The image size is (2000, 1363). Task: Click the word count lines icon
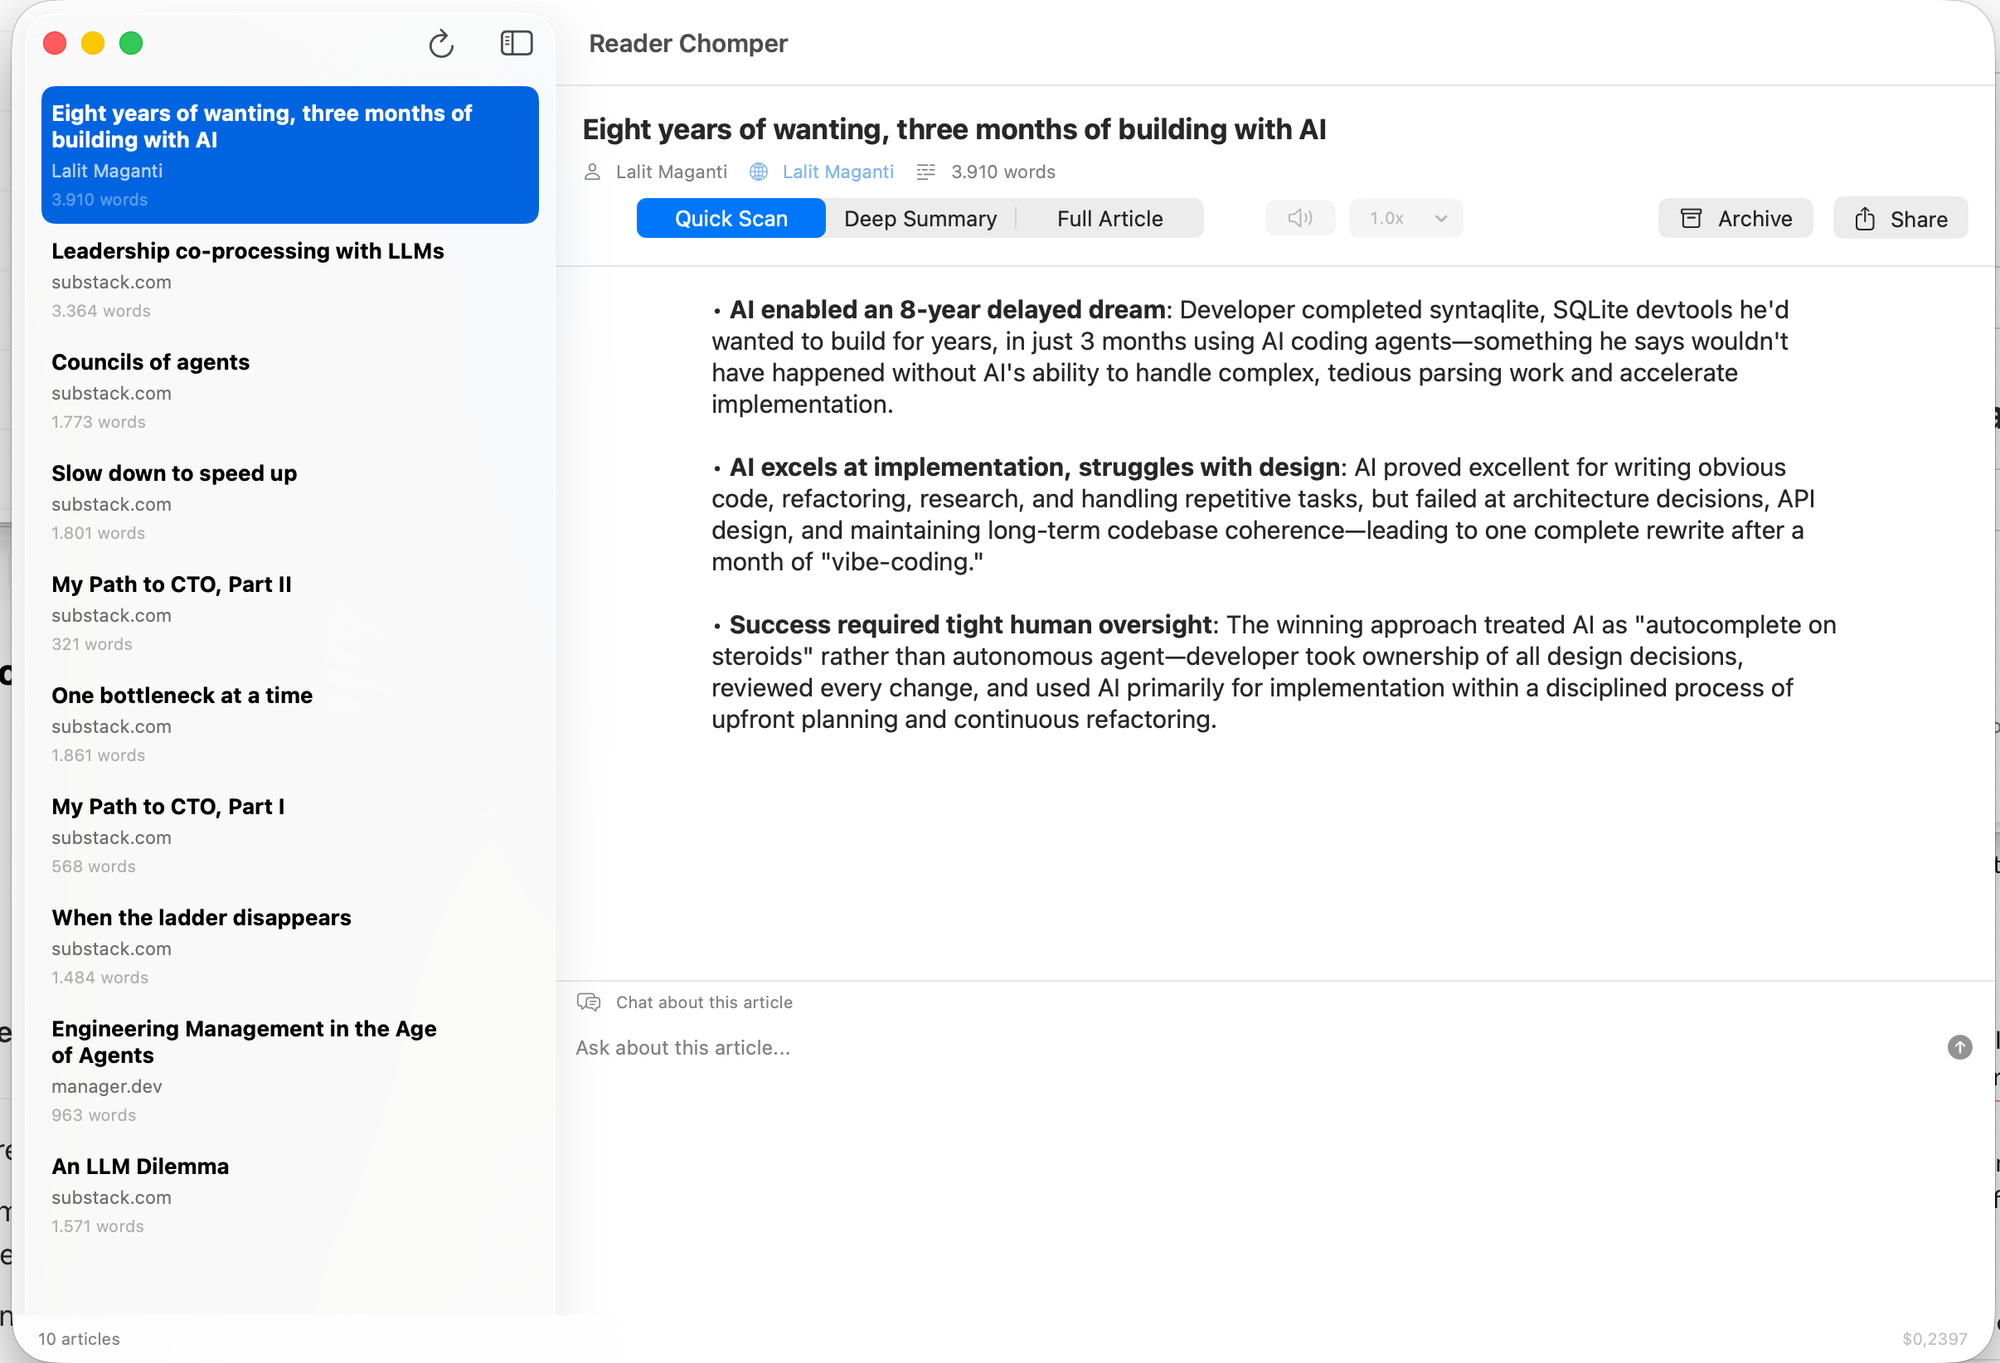coord(926,172)
